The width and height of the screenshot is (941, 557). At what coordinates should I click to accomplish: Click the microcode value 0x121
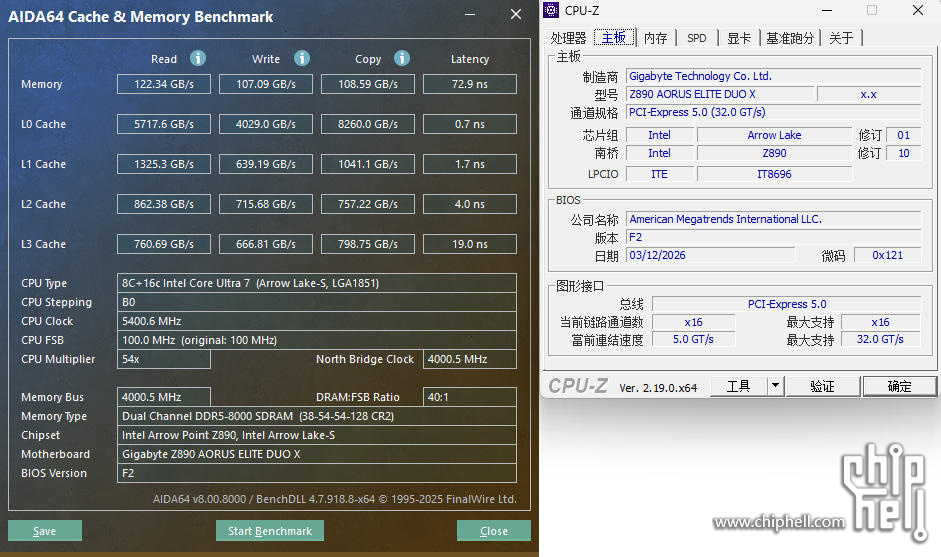[x=887, y=255]
